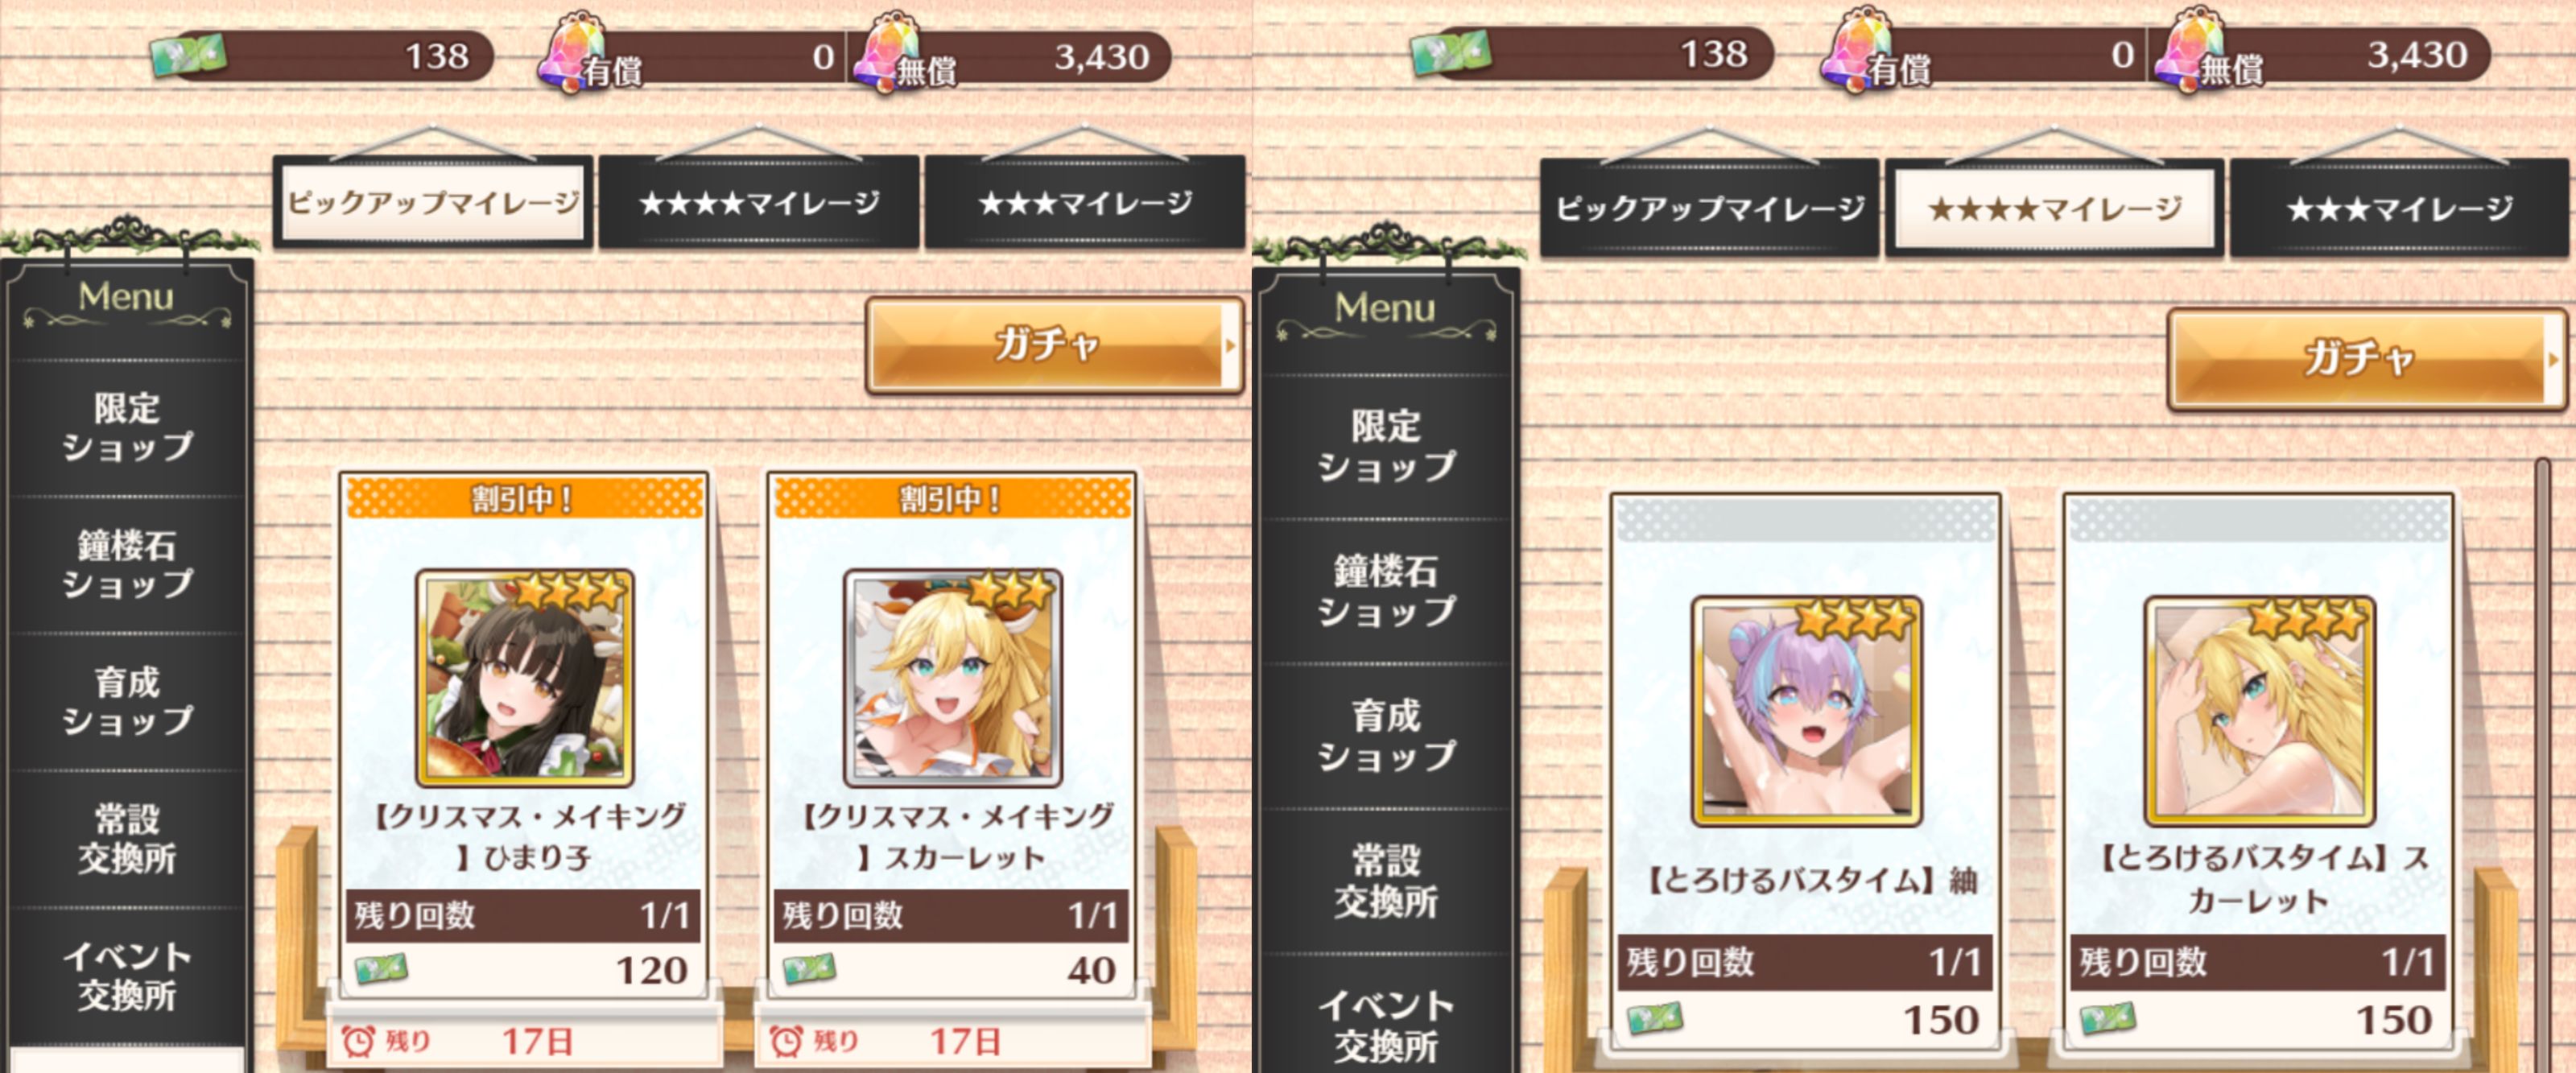
Task: Select the ★★★マイレージ tab in the right screen
Action: pyautogui.click(x=2399, y=208)
